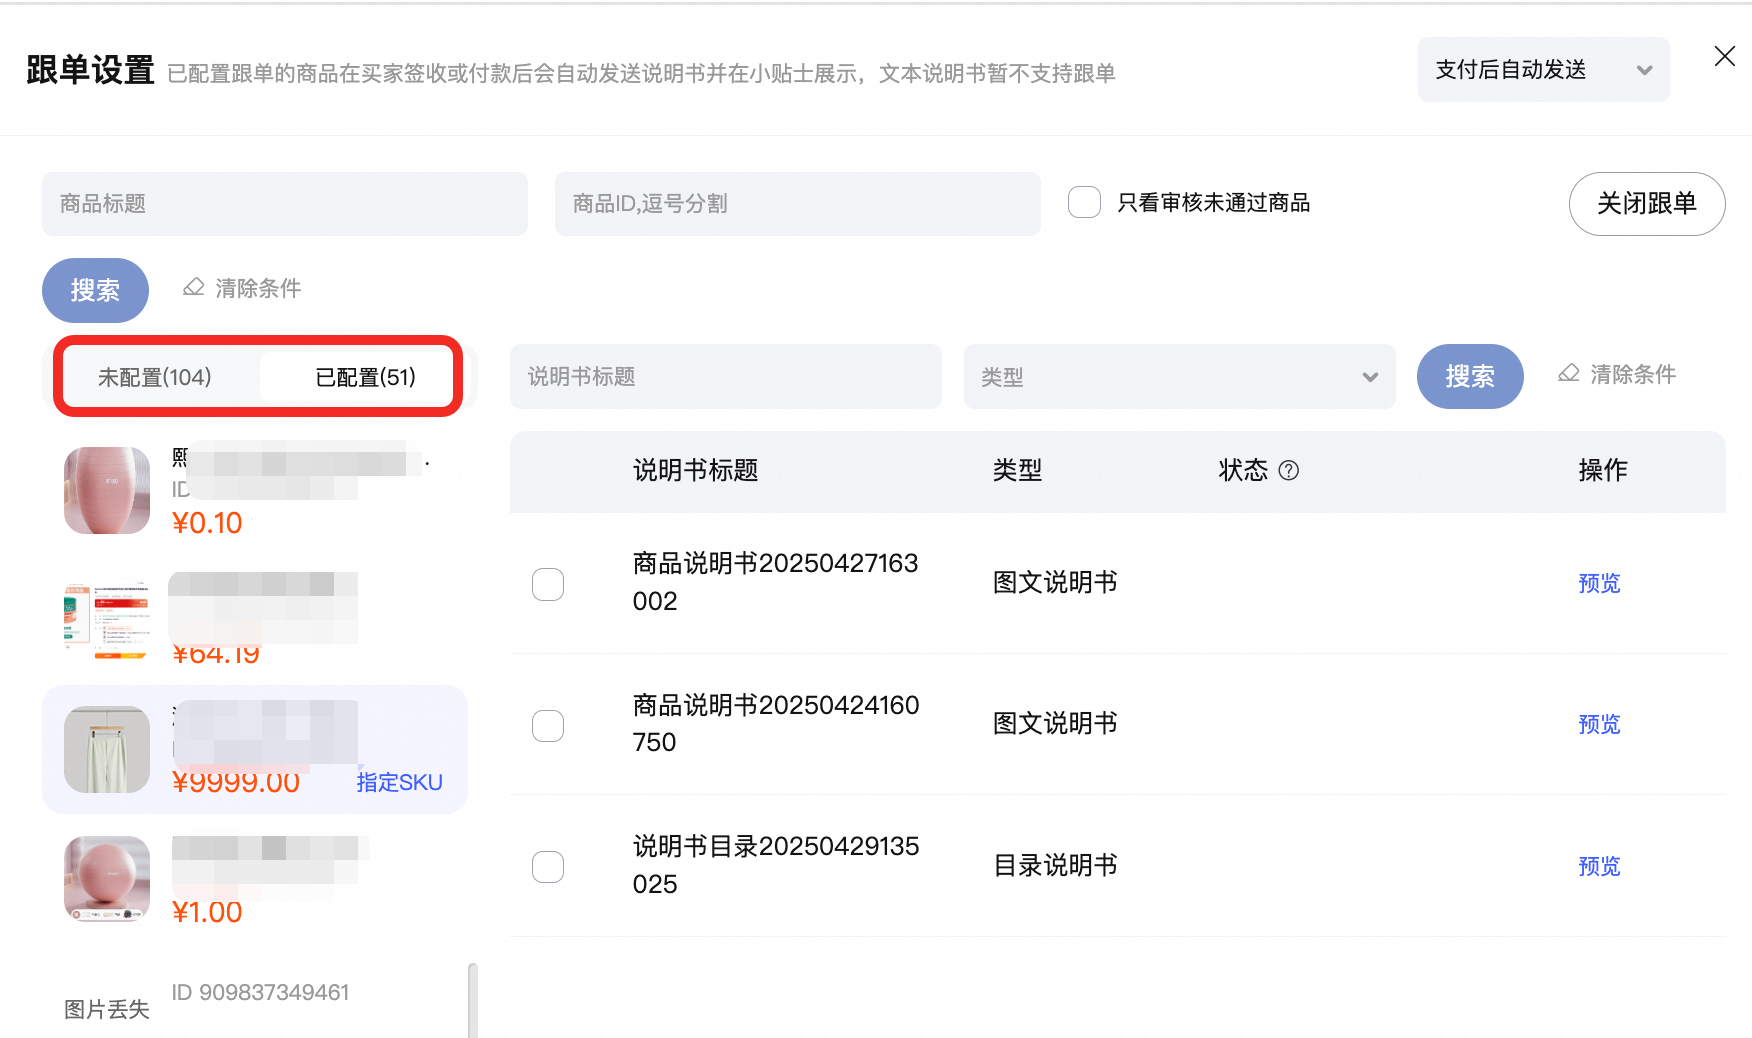Select pink ball thumbnail priced ¥1.00

click(x=107, y=879)
